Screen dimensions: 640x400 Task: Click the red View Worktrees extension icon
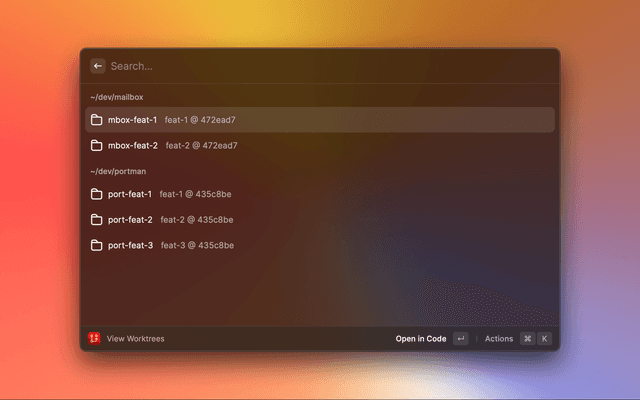[x=95, y=339]
